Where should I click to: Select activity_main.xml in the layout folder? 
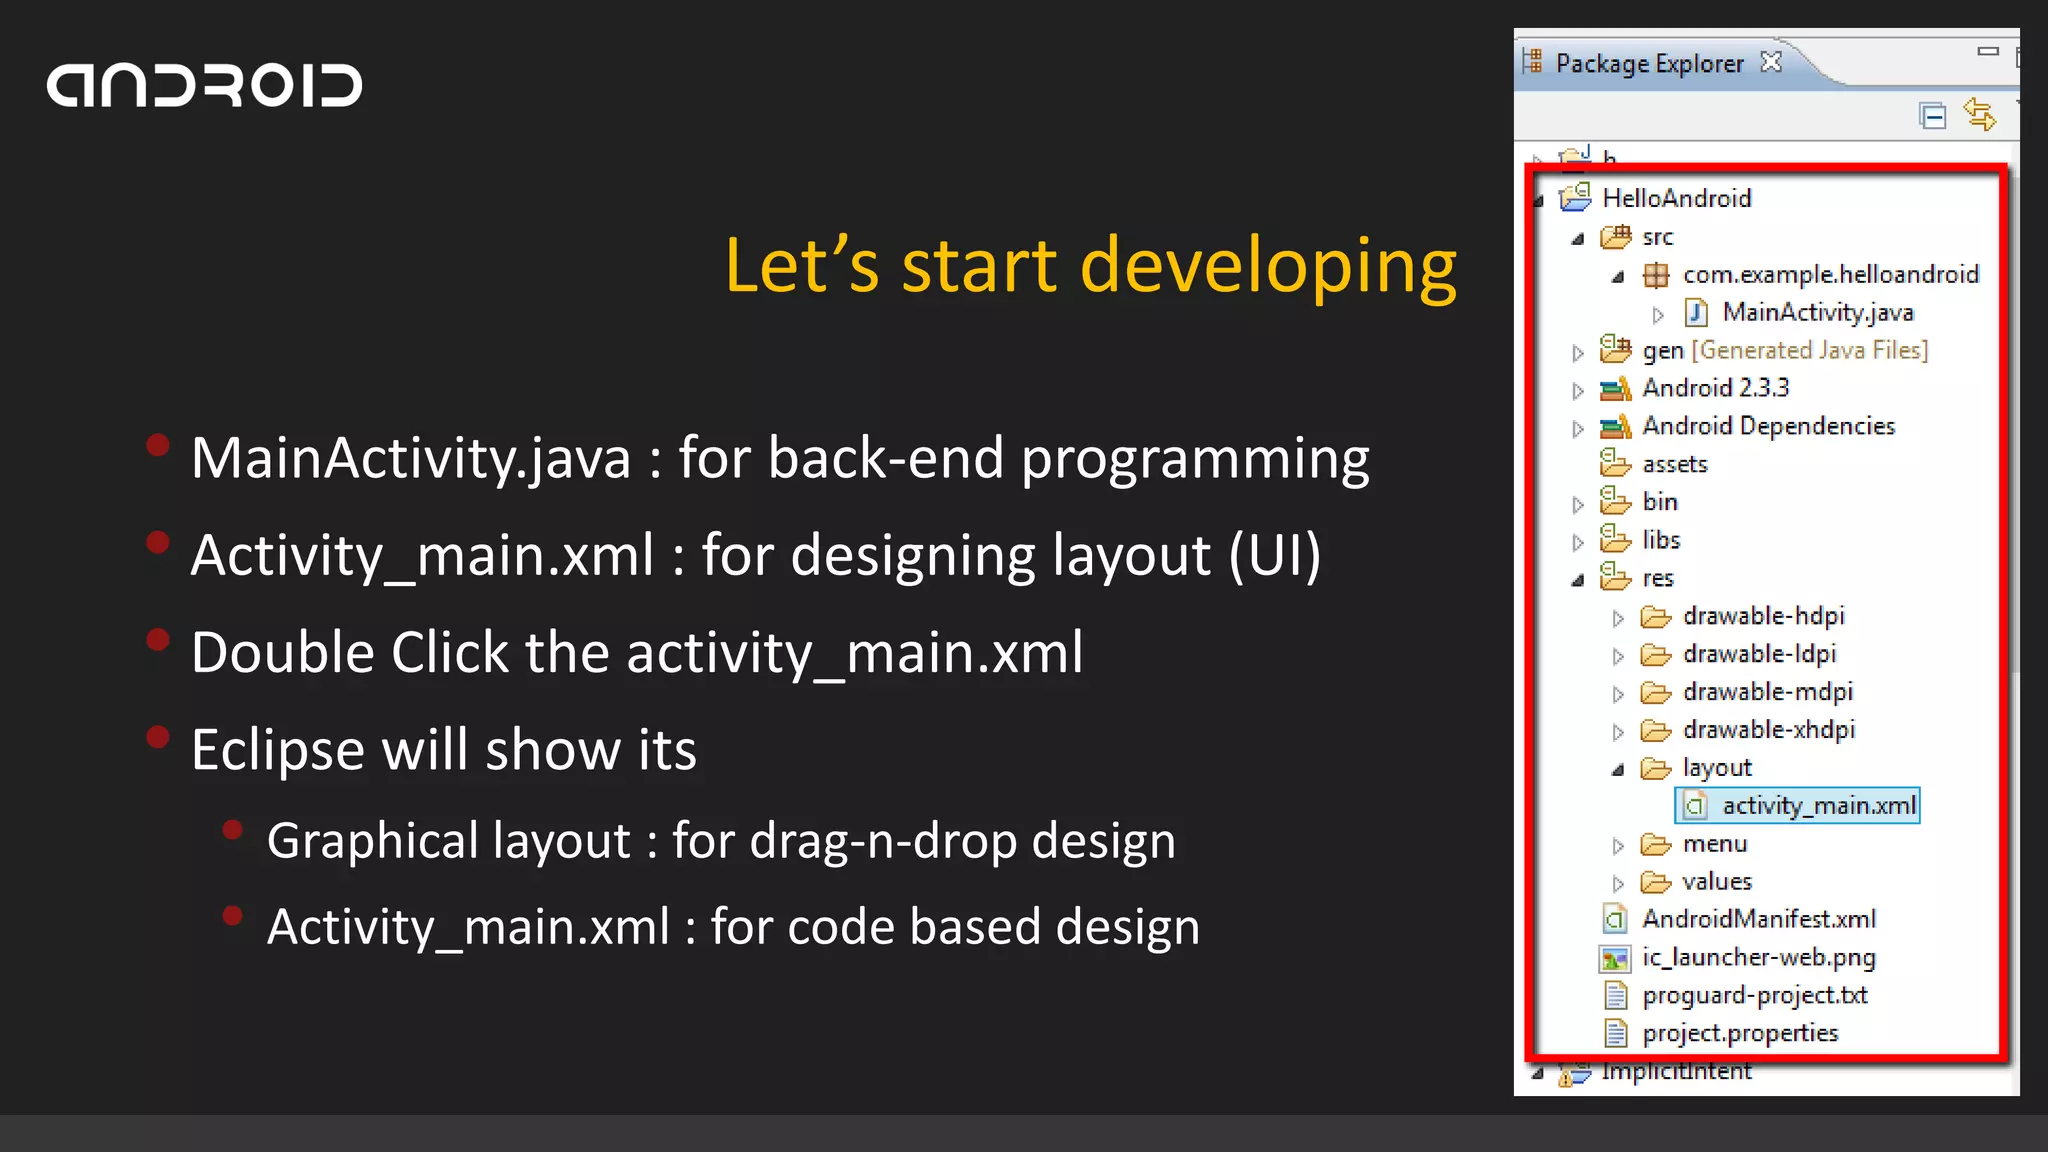[x=1817, y=806]
